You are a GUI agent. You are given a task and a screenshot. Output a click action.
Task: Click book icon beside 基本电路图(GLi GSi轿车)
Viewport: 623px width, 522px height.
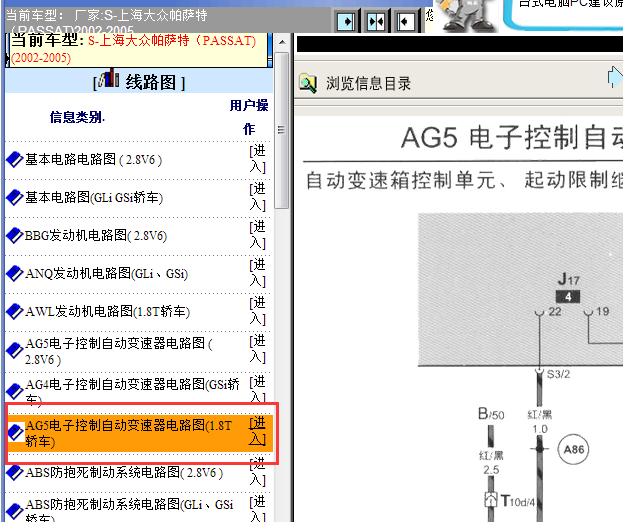pos(15,197)
